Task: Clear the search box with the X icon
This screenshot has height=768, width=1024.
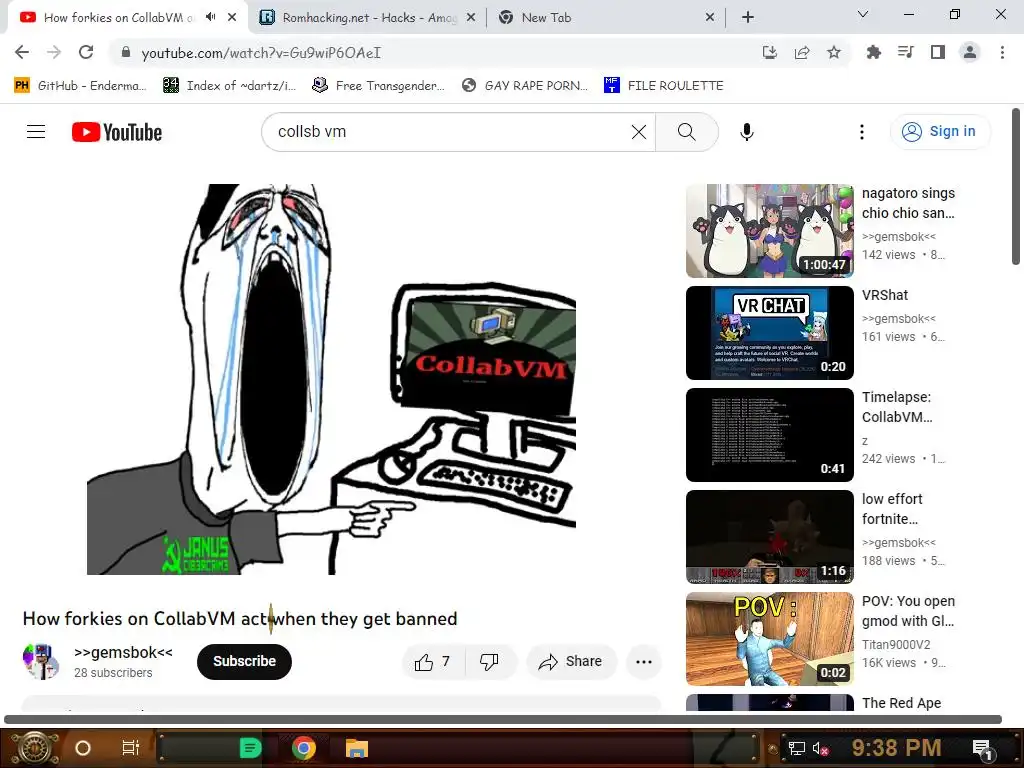Action: pyautogui.click(x=639, y=132)
